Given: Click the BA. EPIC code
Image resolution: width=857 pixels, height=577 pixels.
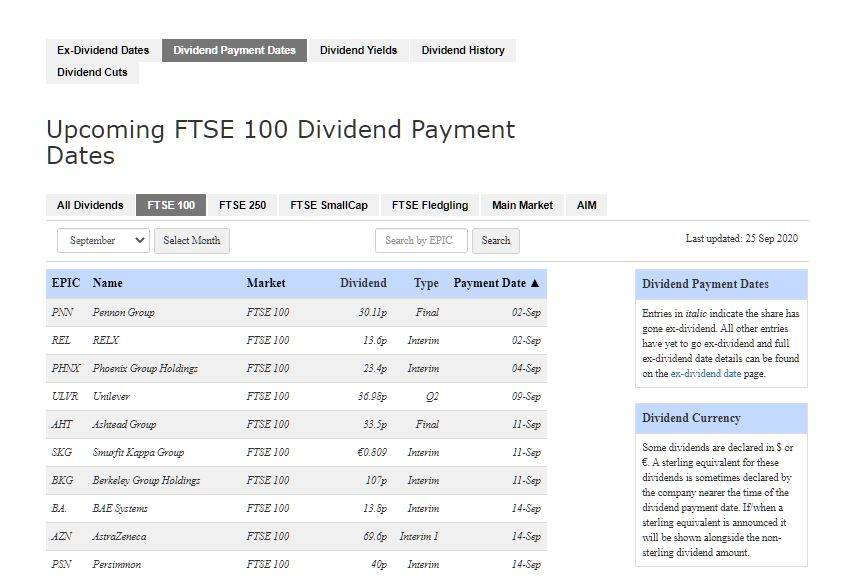Looking at the screenshot, I should click(59, 508).
